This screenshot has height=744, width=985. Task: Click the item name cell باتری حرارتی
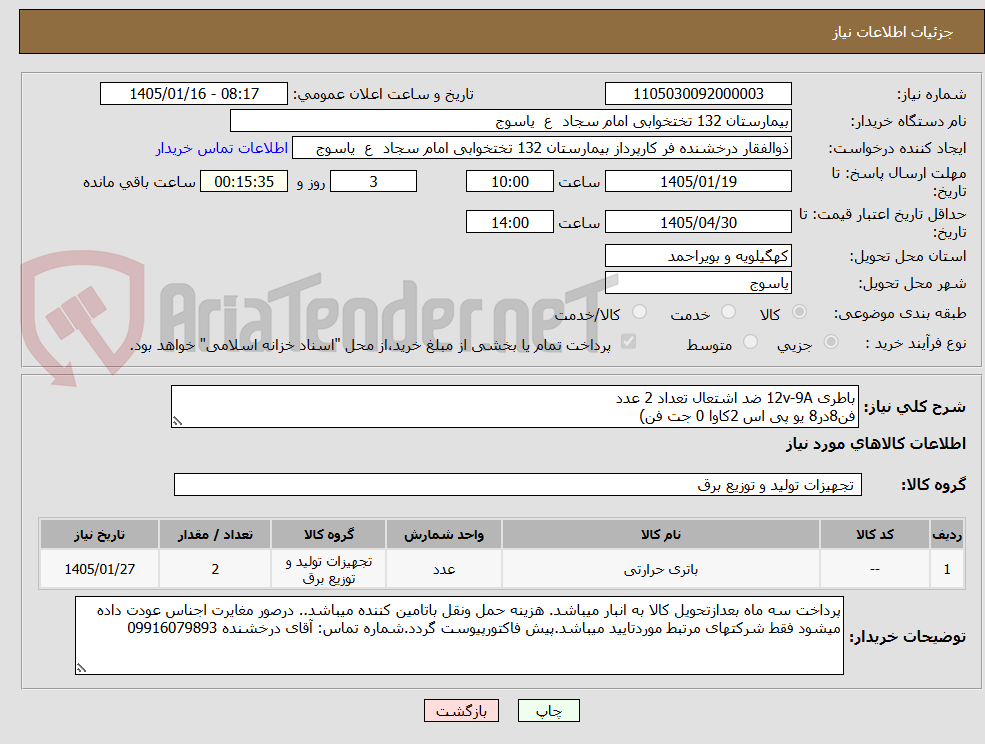click(660, 569)
